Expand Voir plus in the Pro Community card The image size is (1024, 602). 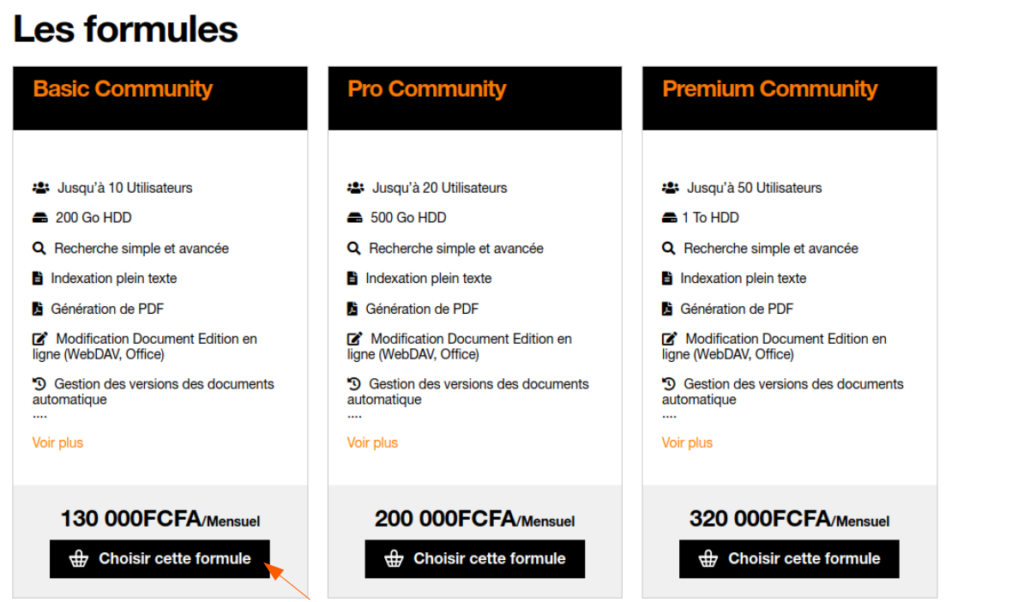(x=372, y=443)
